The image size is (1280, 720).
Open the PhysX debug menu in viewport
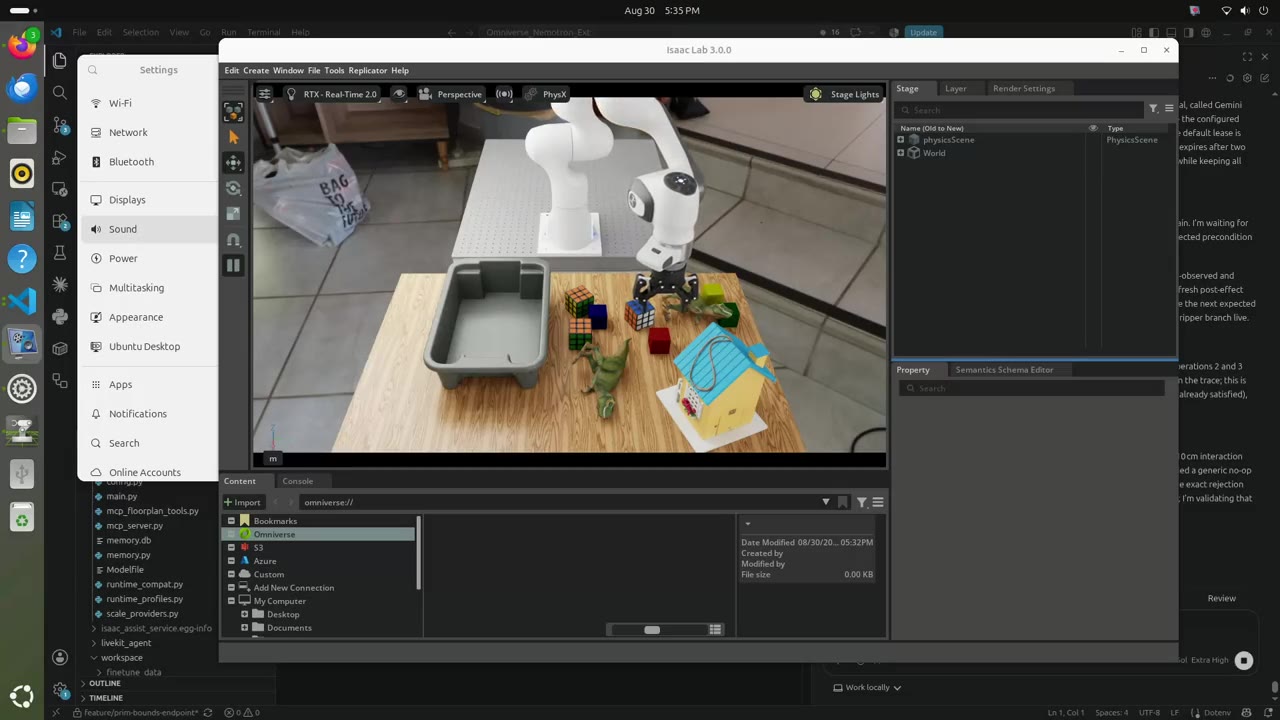point(546,94)
